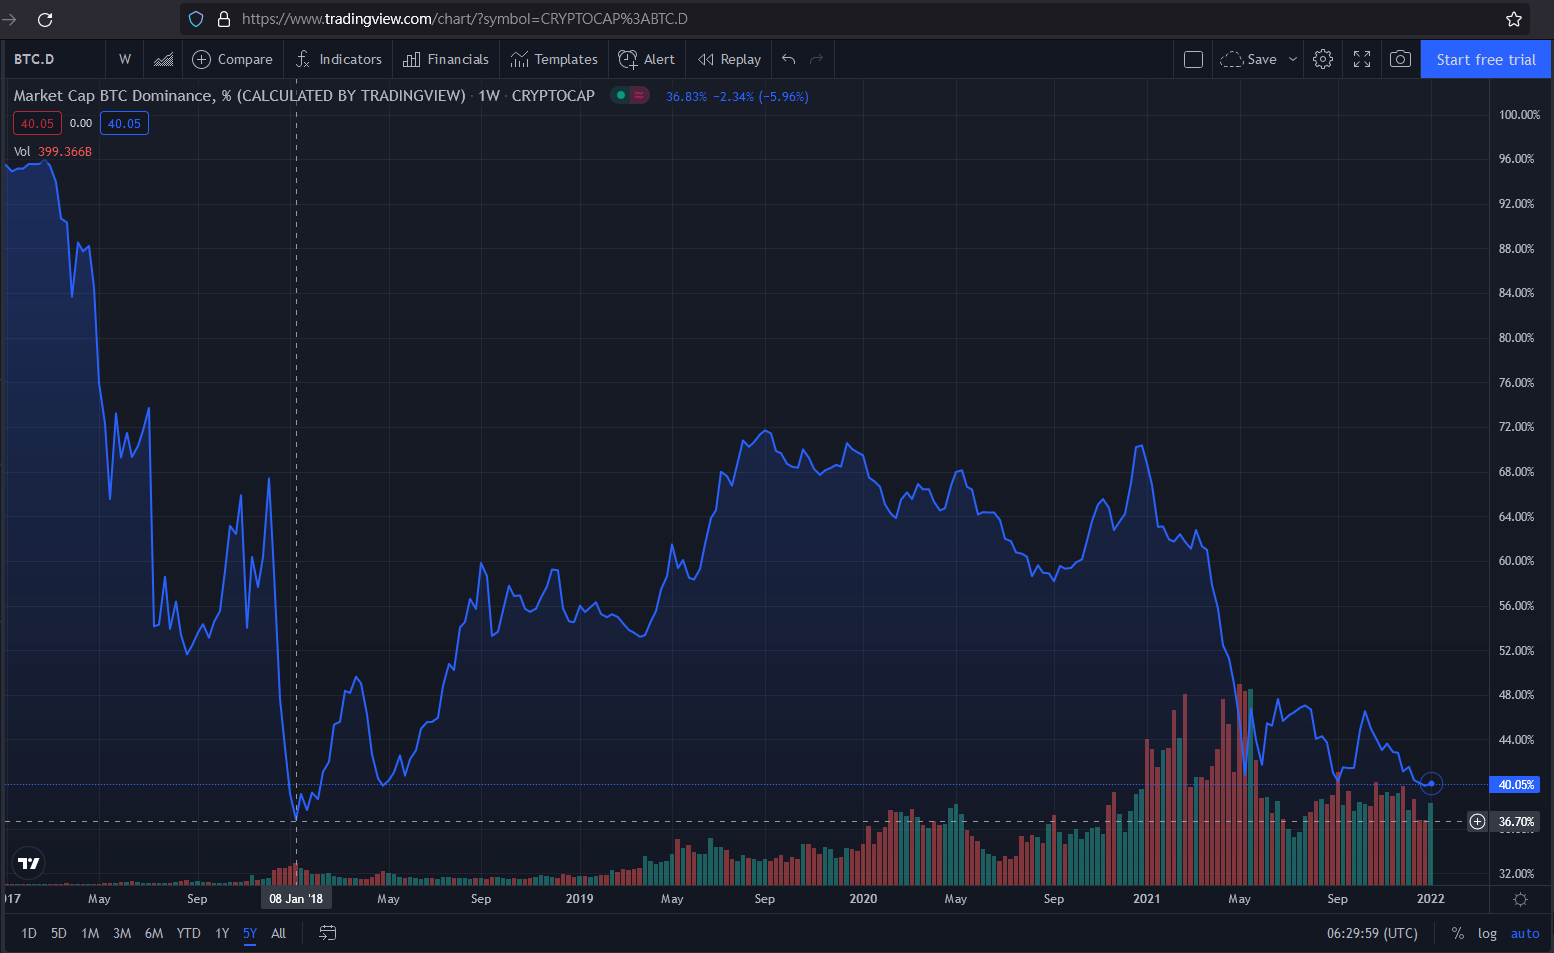Redo the last chart action

(x=817, y=59)
